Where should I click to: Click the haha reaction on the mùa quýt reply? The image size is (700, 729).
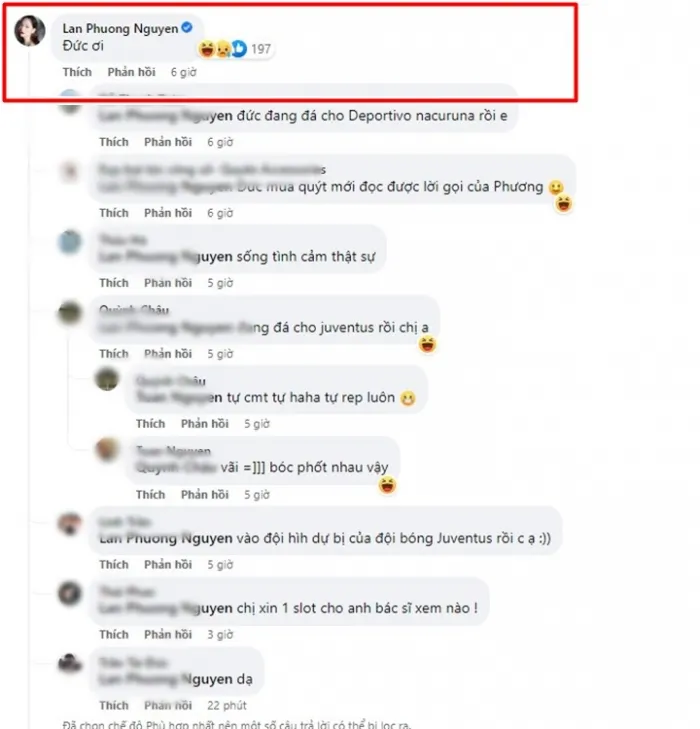point(564,204)
